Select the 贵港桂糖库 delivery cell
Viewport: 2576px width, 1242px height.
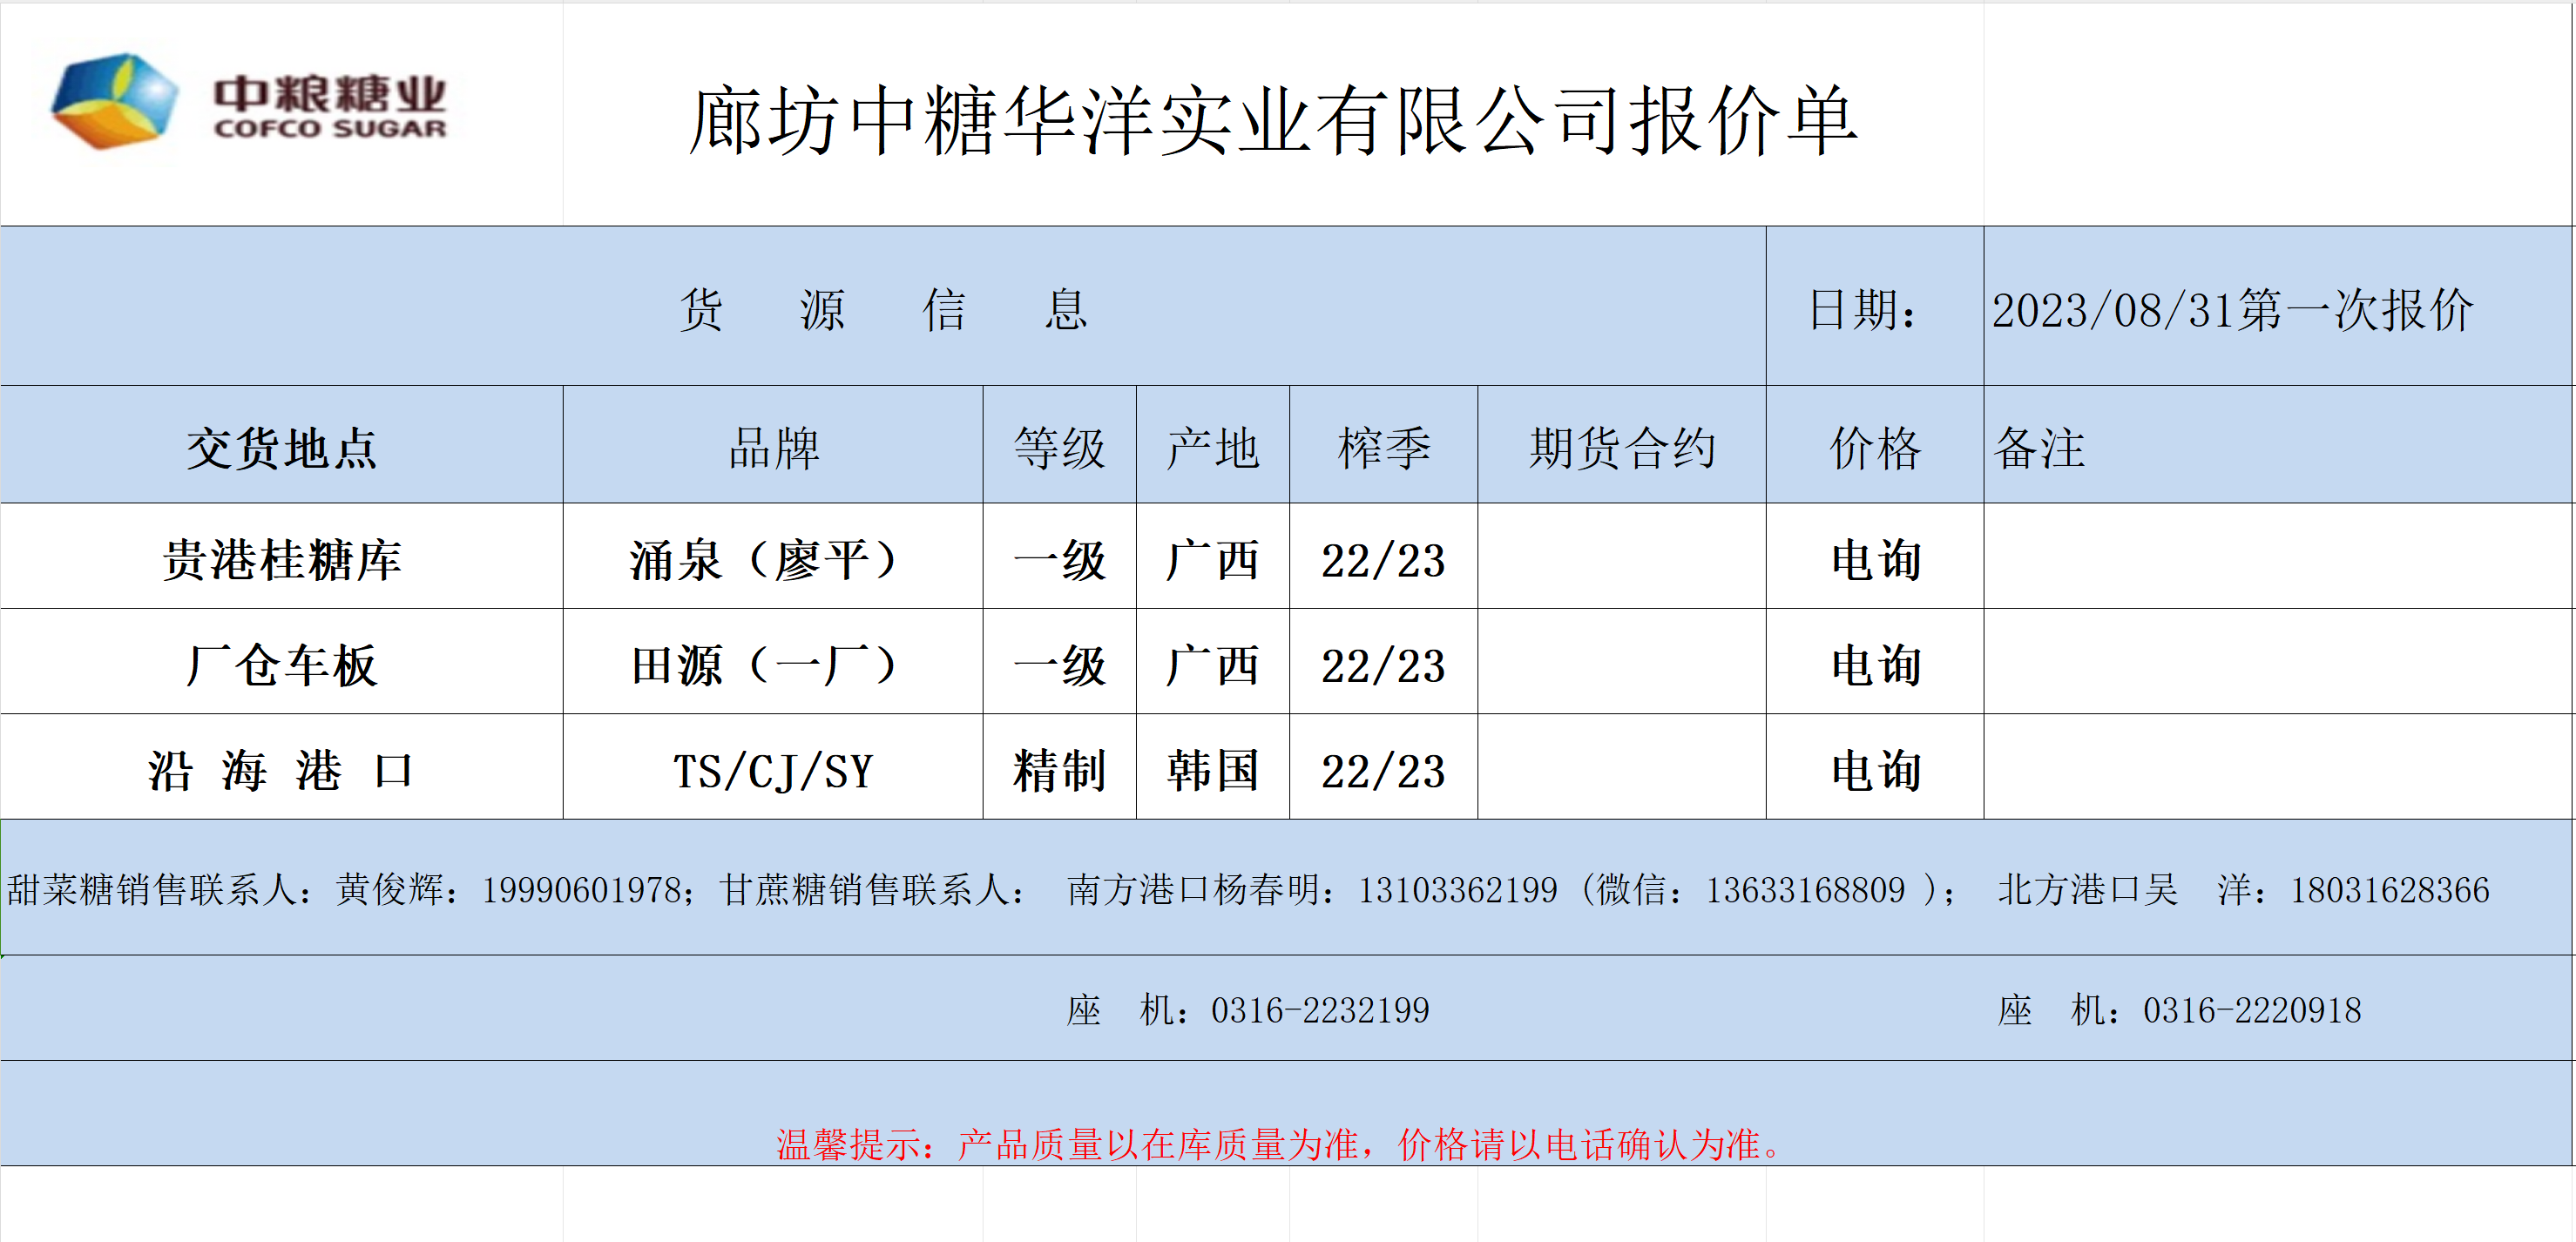pos(281,559)
